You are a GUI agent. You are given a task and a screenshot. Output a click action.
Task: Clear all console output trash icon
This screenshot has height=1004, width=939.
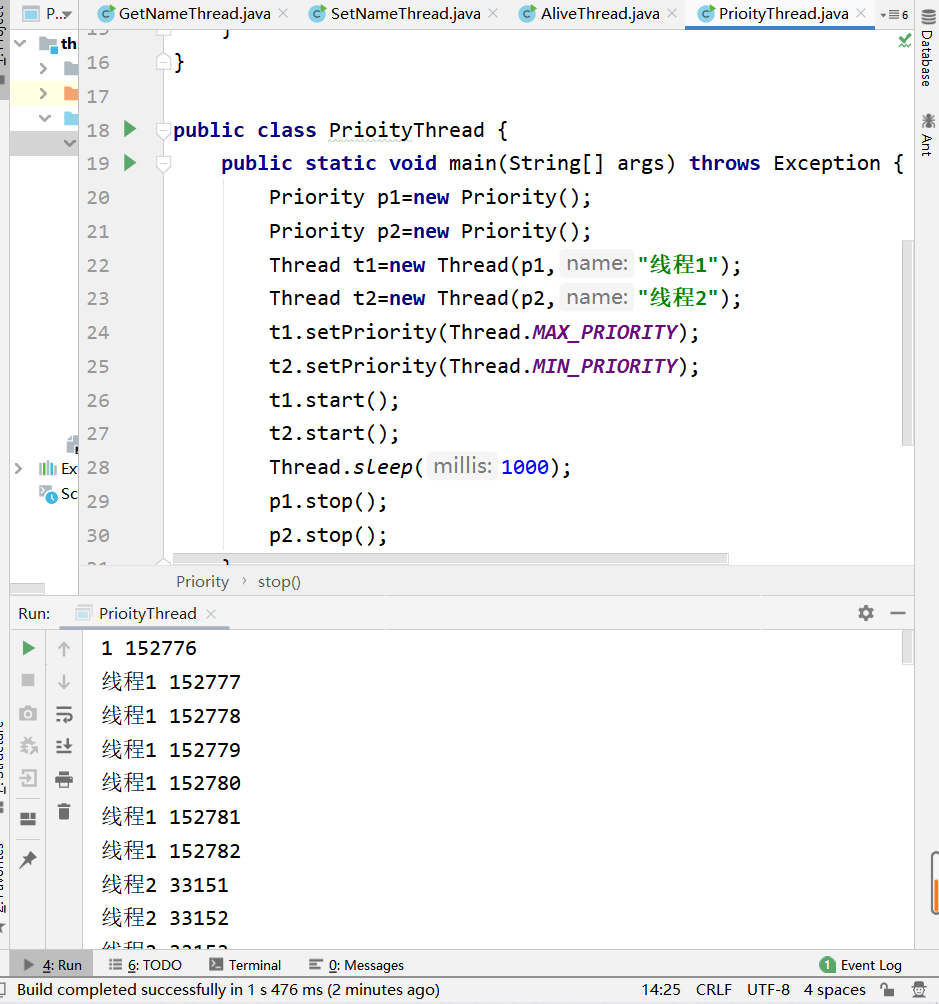64,812
